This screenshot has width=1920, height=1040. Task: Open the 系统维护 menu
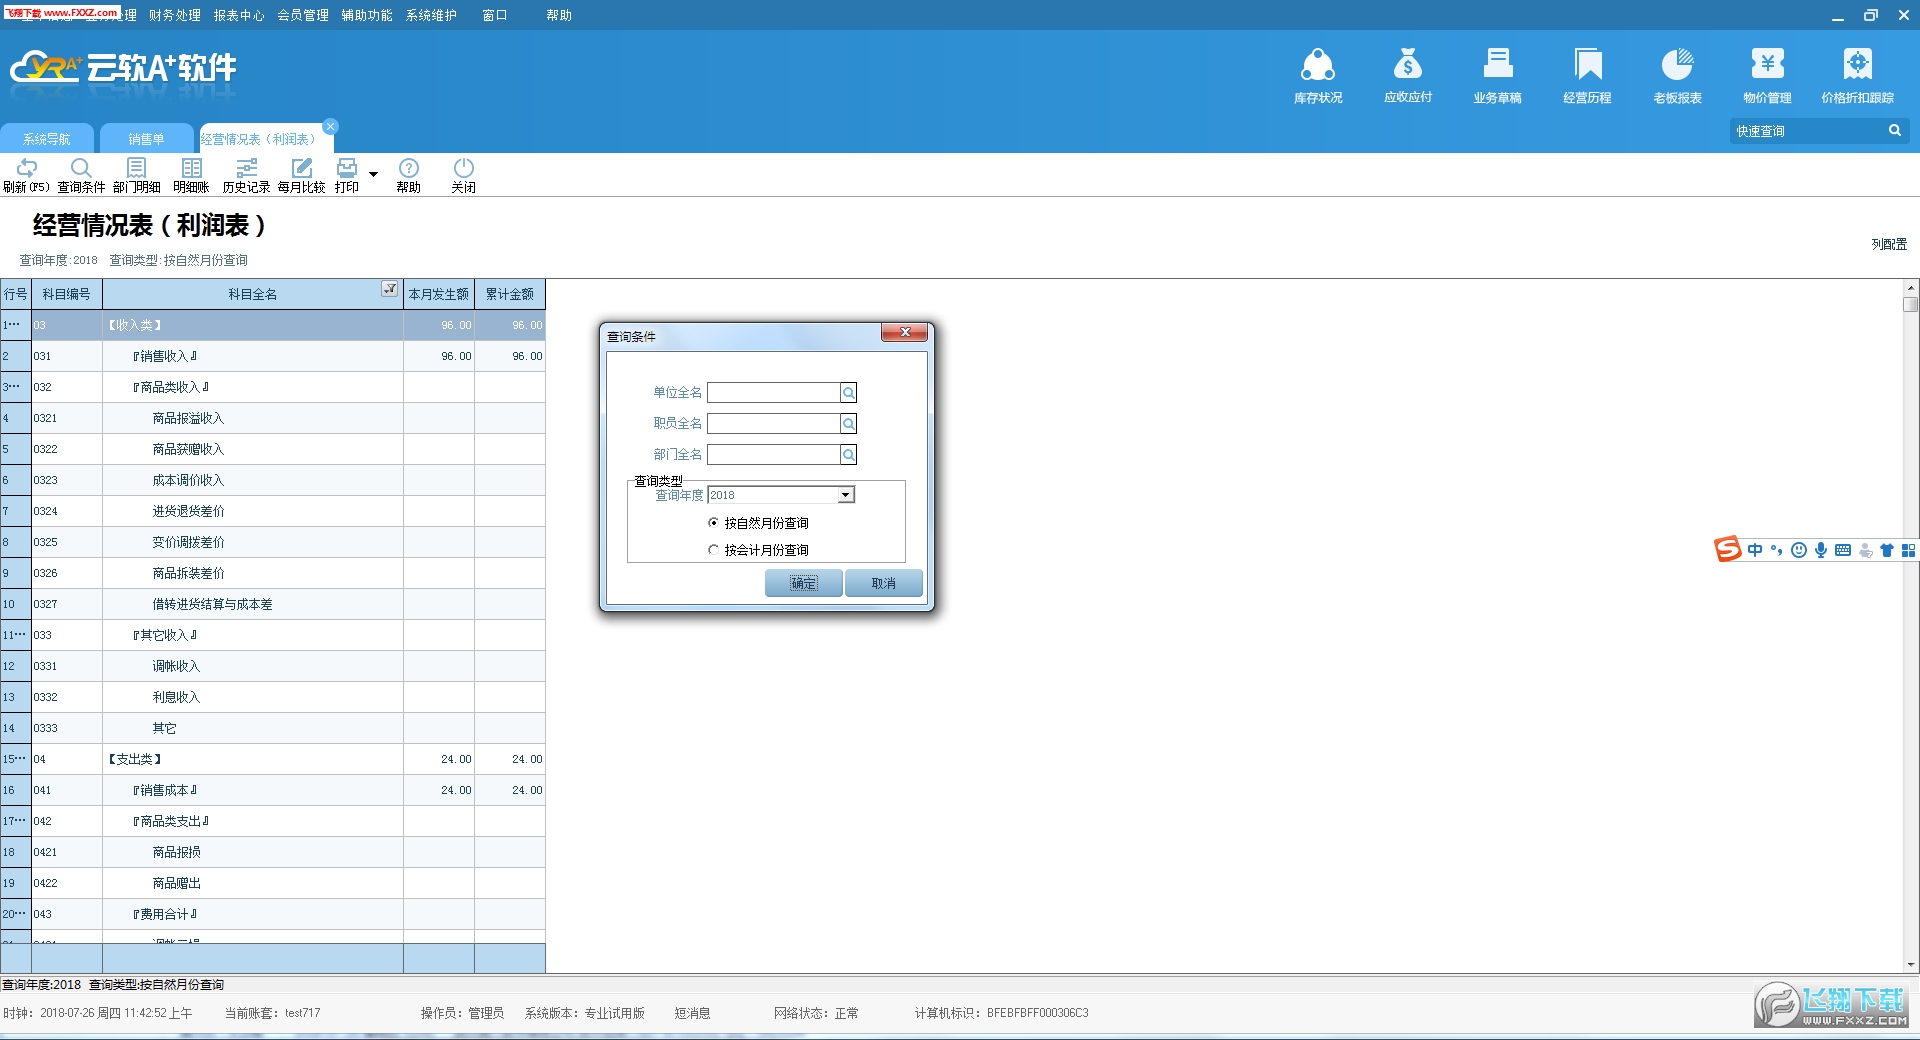430,15
